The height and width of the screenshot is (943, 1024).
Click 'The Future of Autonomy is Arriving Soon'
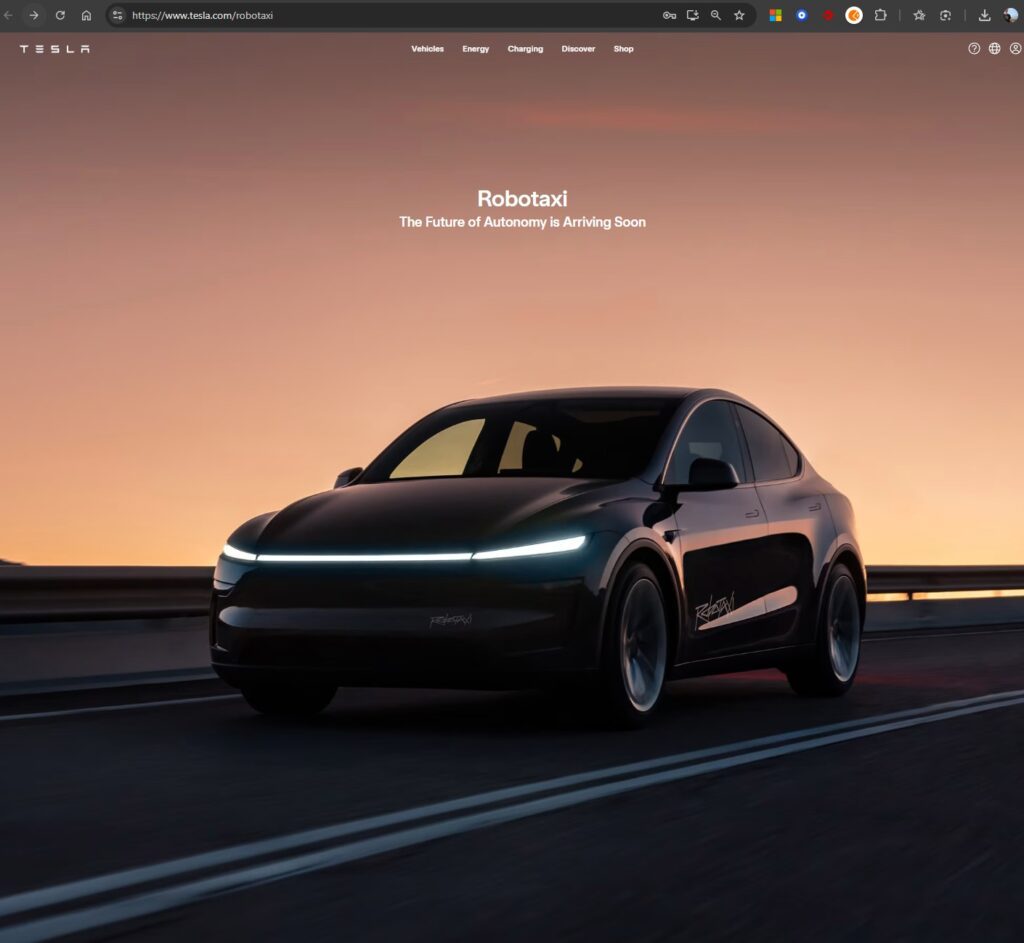pos(522,222)
